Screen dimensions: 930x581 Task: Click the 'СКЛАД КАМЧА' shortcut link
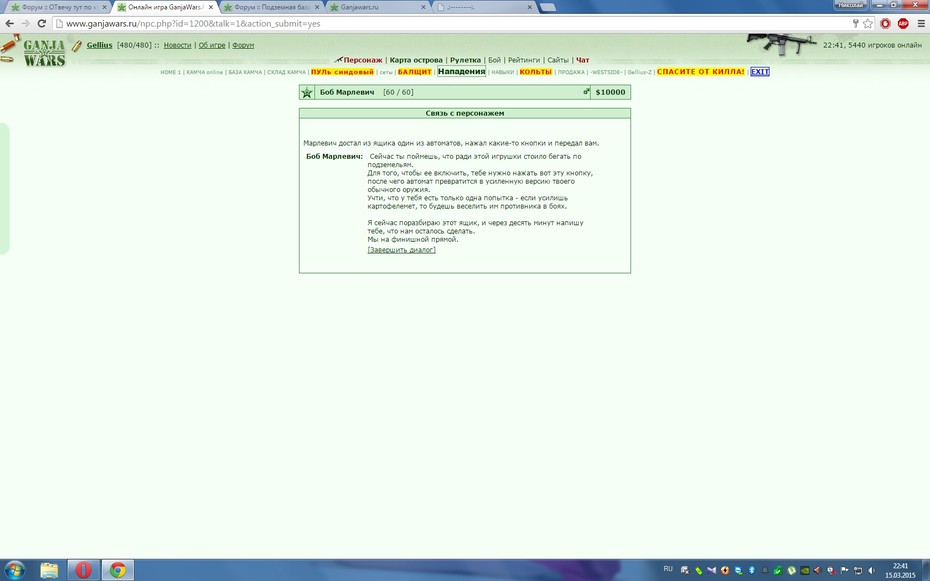pos(286,72)
